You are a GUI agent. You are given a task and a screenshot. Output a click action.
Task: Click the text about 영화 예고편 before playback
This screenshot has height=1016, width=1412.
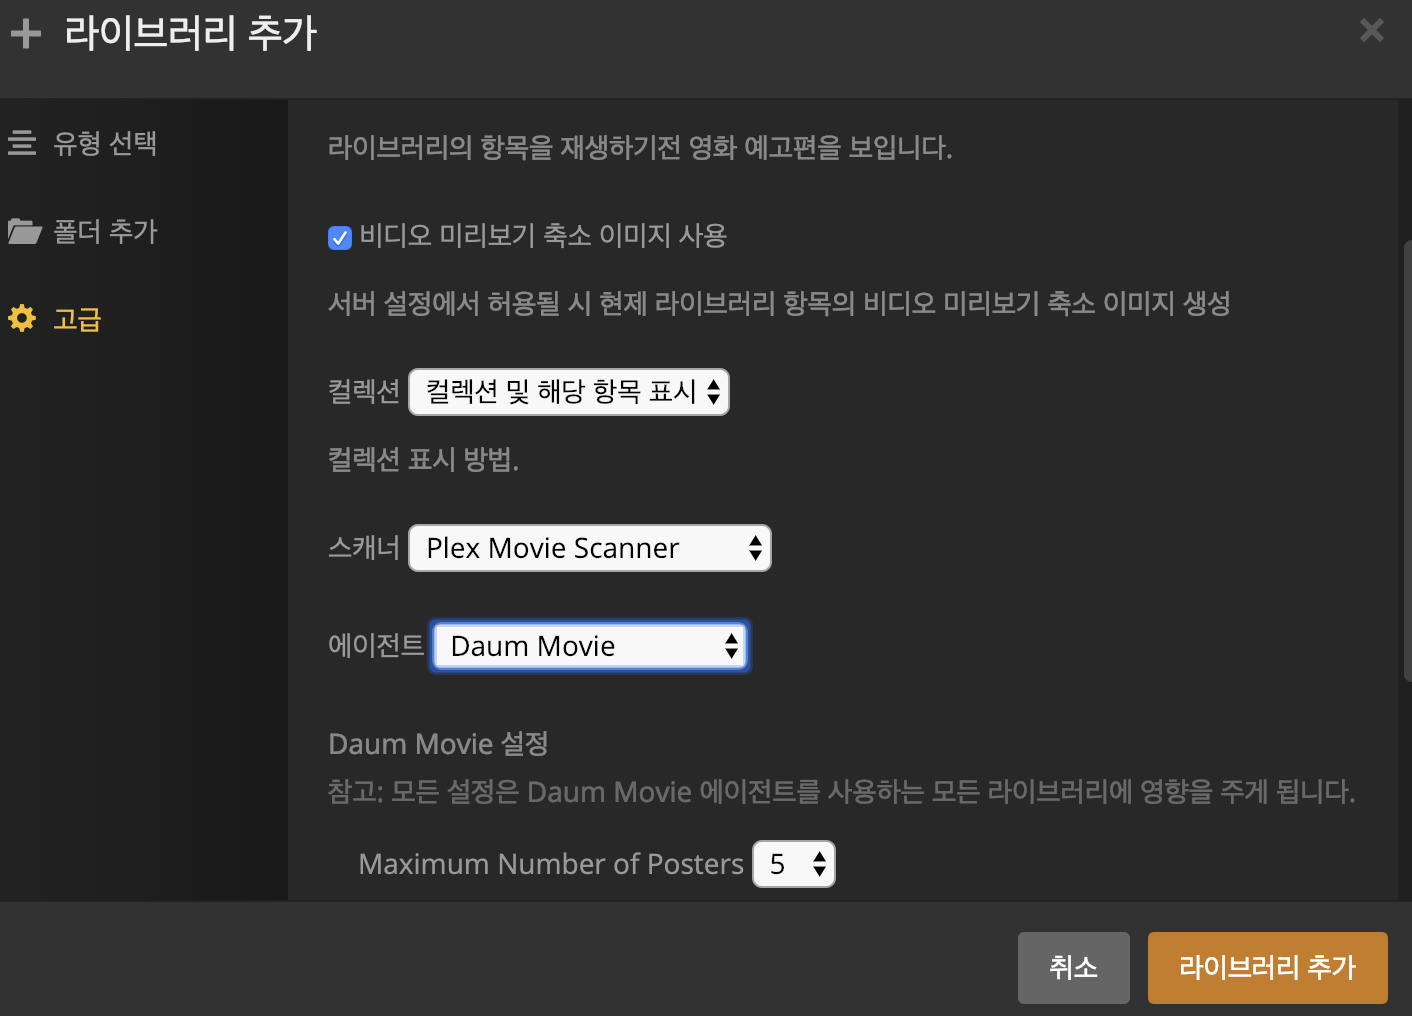pyautogui.click(x=640, y=148)
